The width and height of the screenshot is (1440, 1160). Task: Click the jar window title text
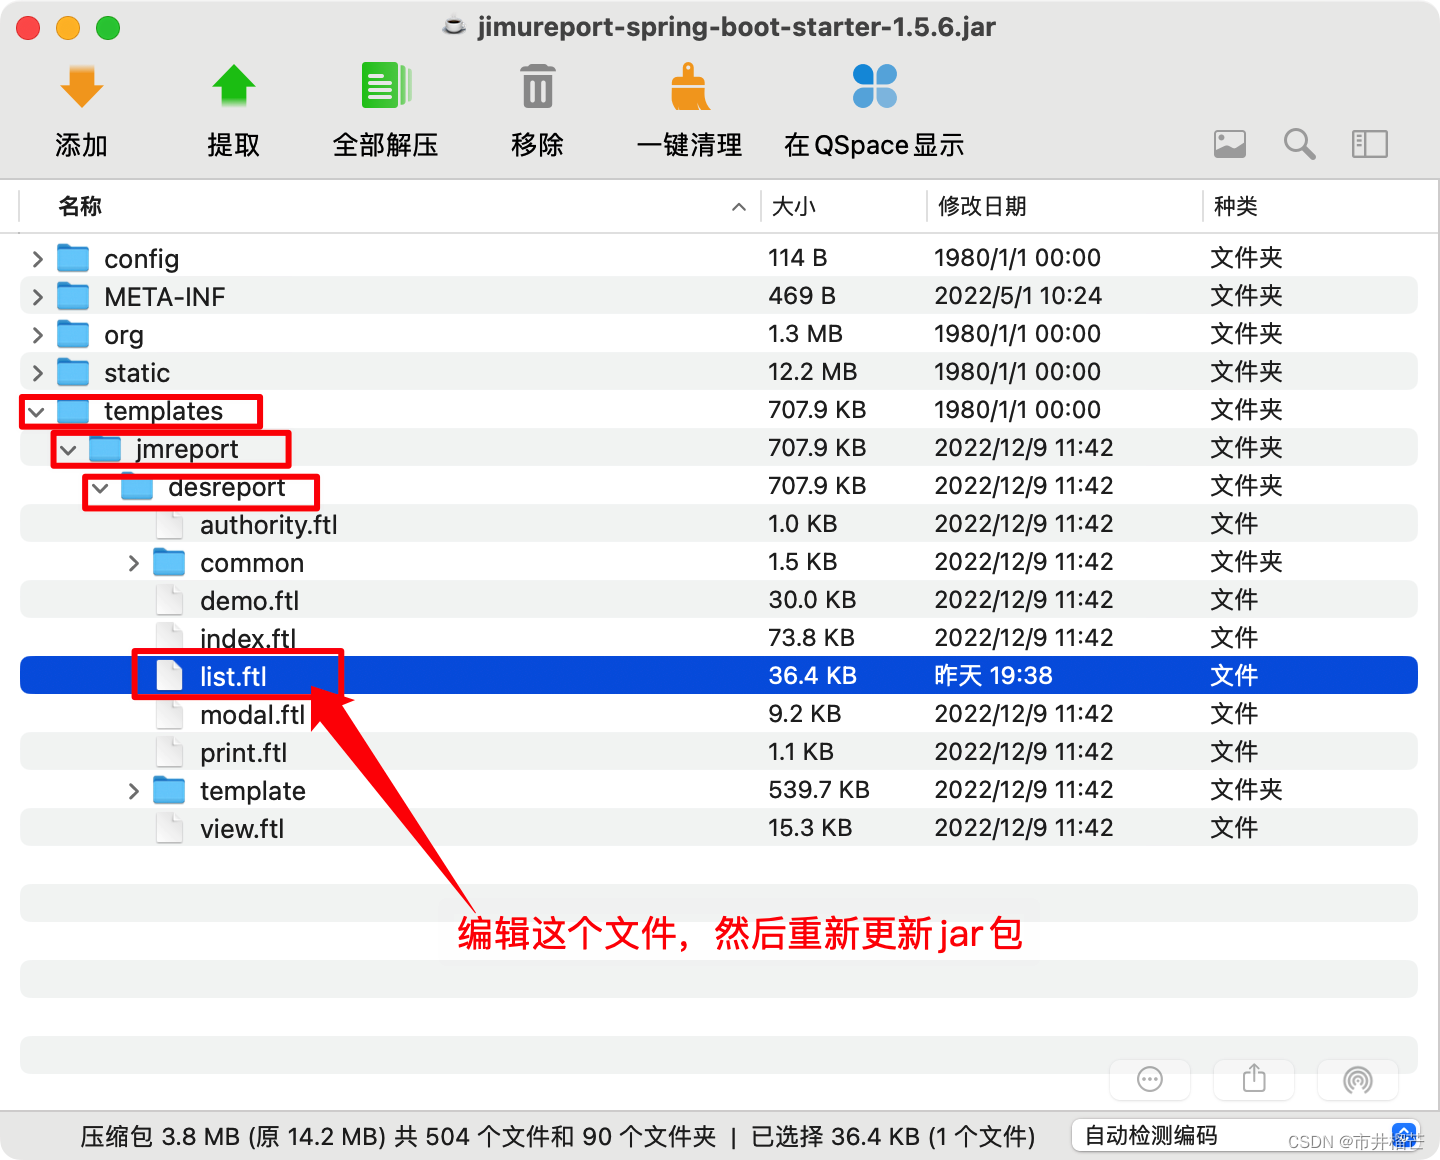[736, 27]
